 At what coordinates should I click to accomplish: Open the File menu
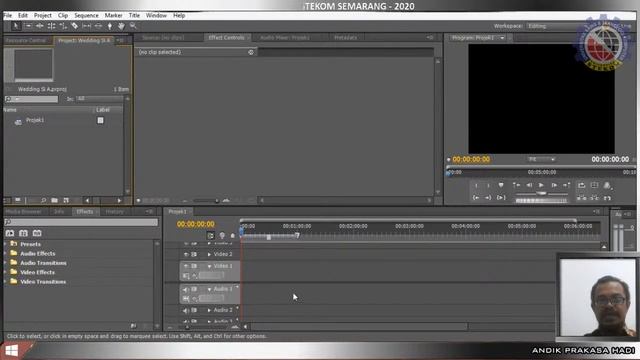pos(8,16)
